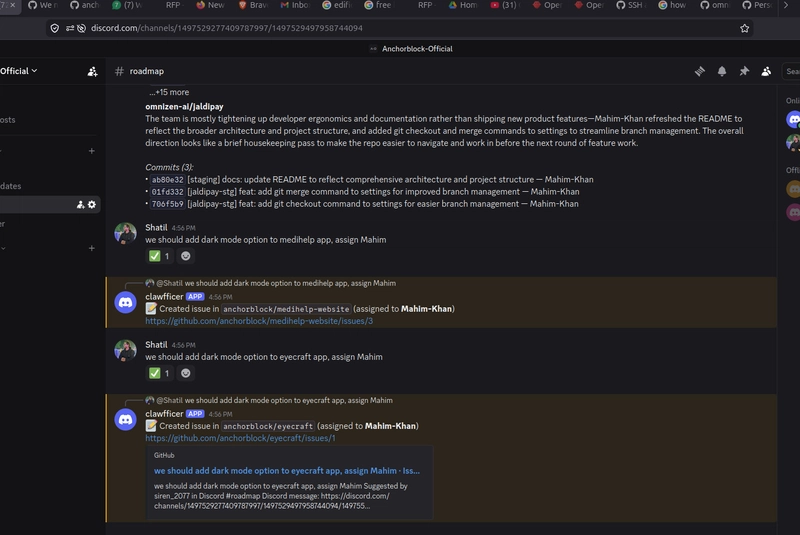The width and height of the screenshot is (800, 535).
Task: Bookmark this page with the star icon
Action: coord(744,28)
